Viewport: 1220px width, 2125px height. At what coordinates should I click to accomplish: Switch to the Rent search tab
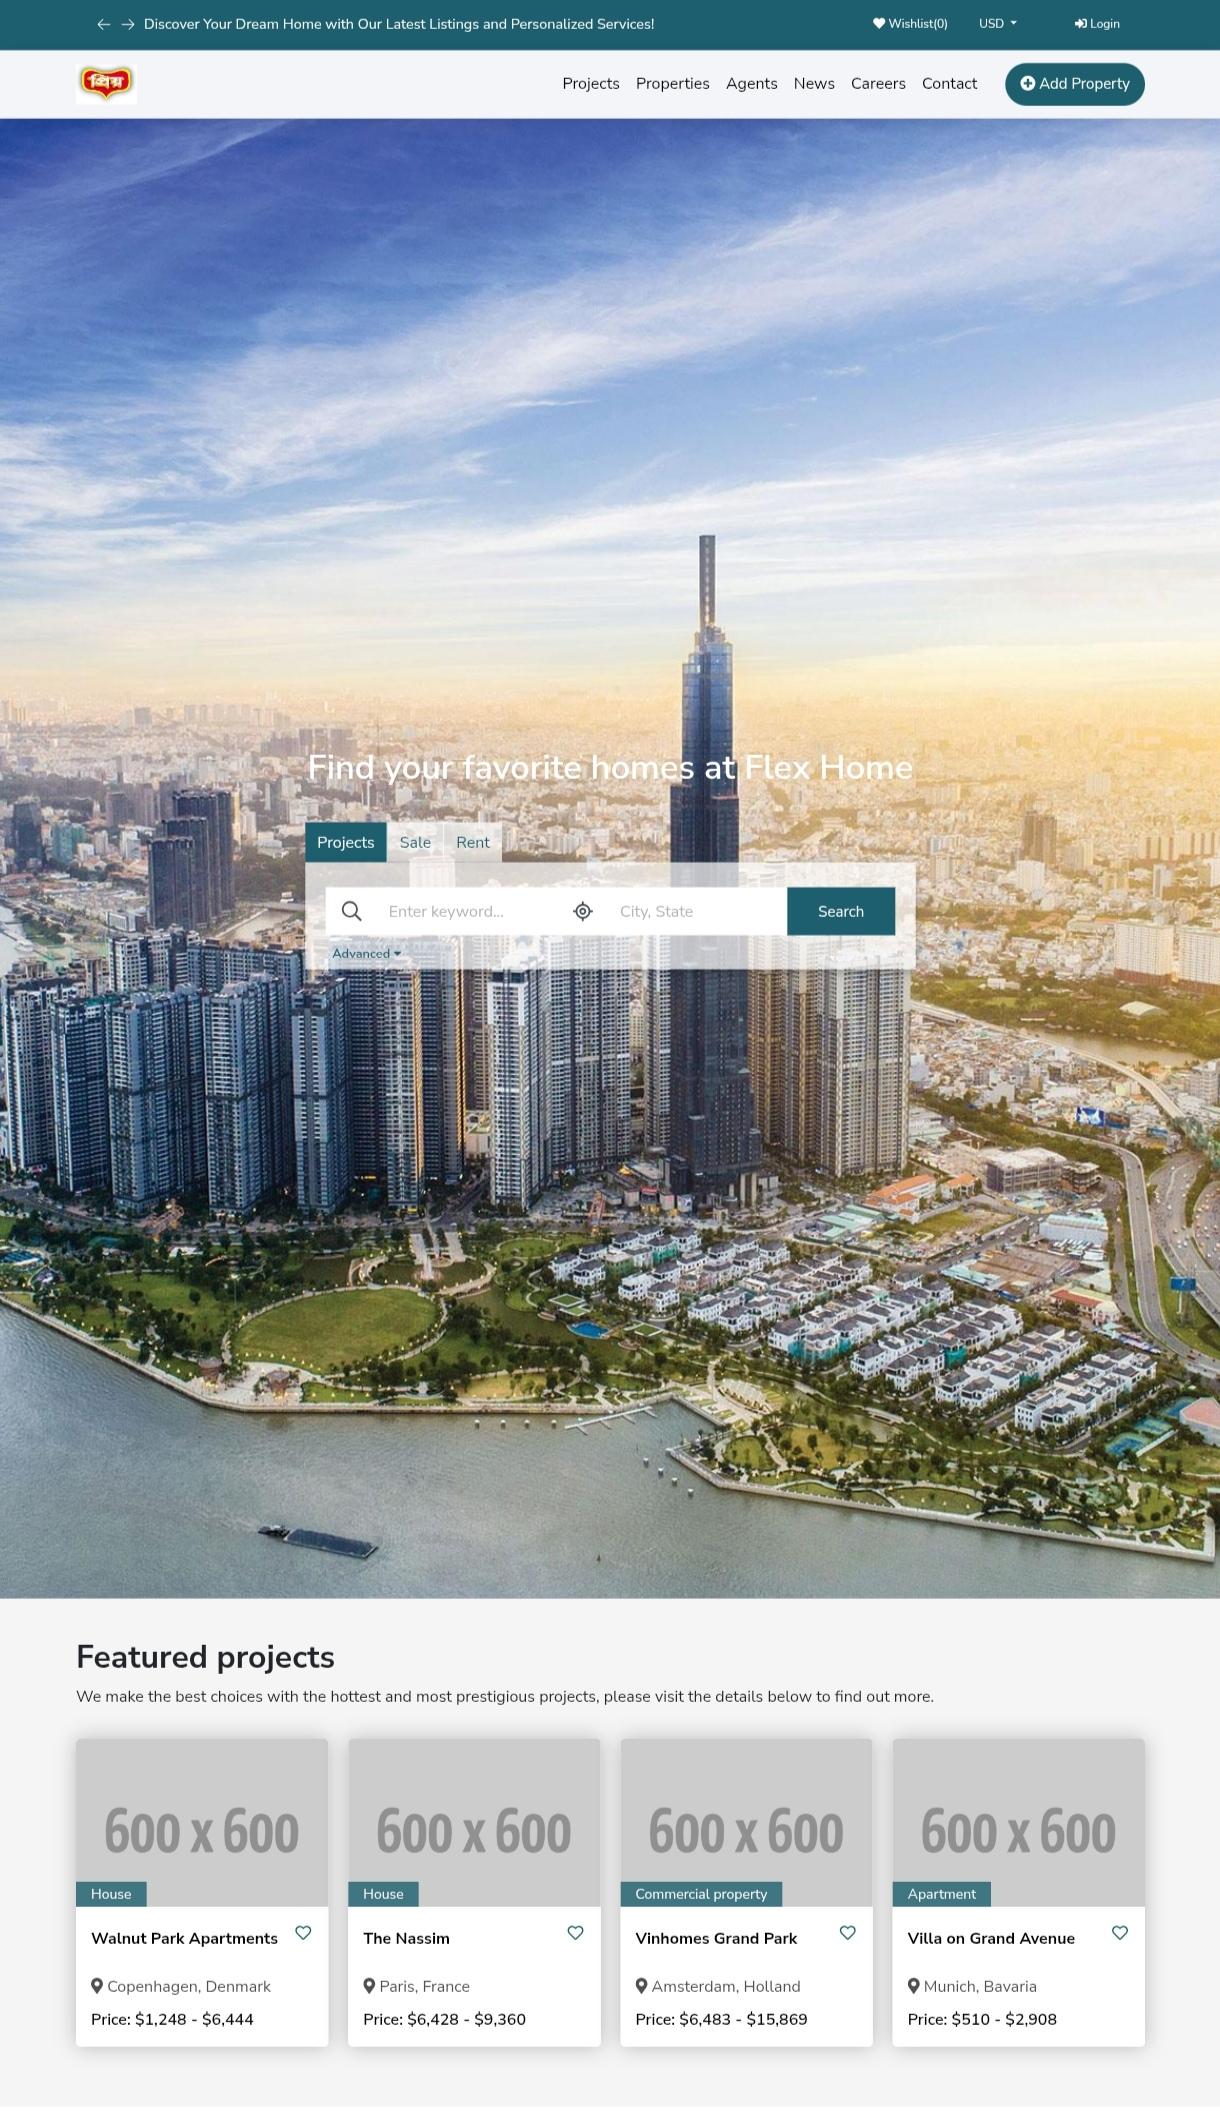(473, 842)
